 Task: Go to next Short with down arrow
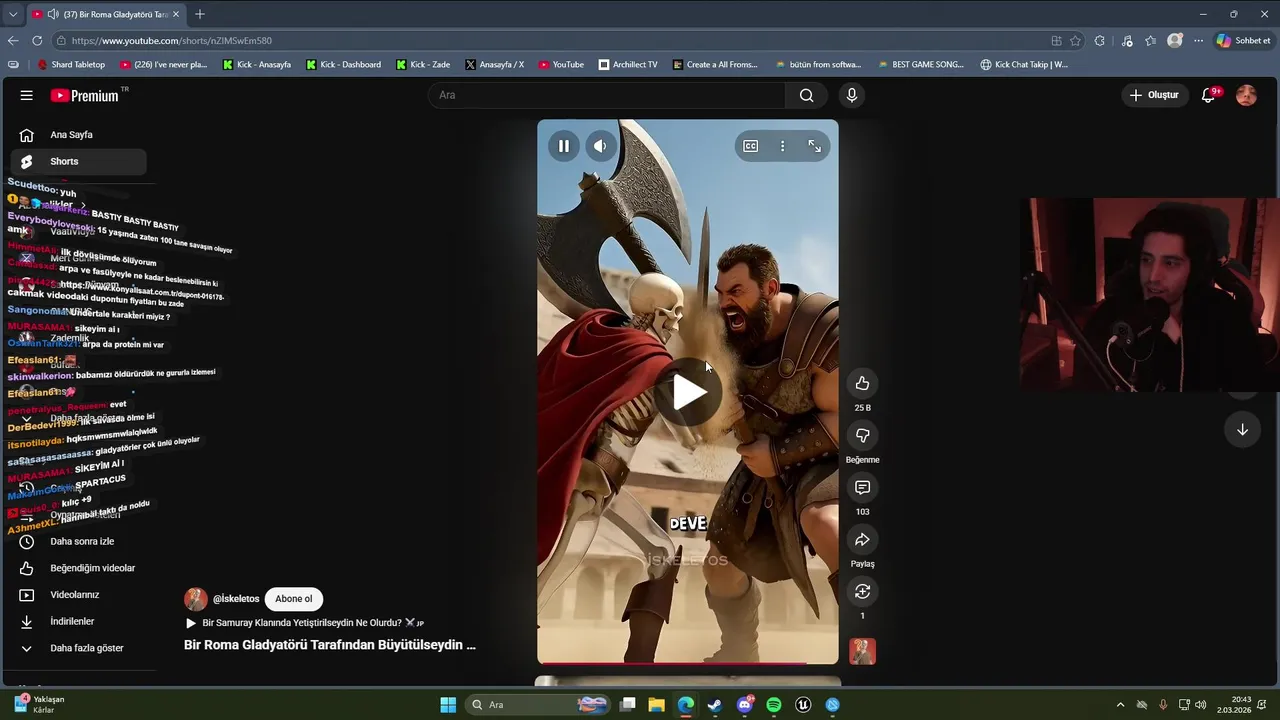[1242, 430]
